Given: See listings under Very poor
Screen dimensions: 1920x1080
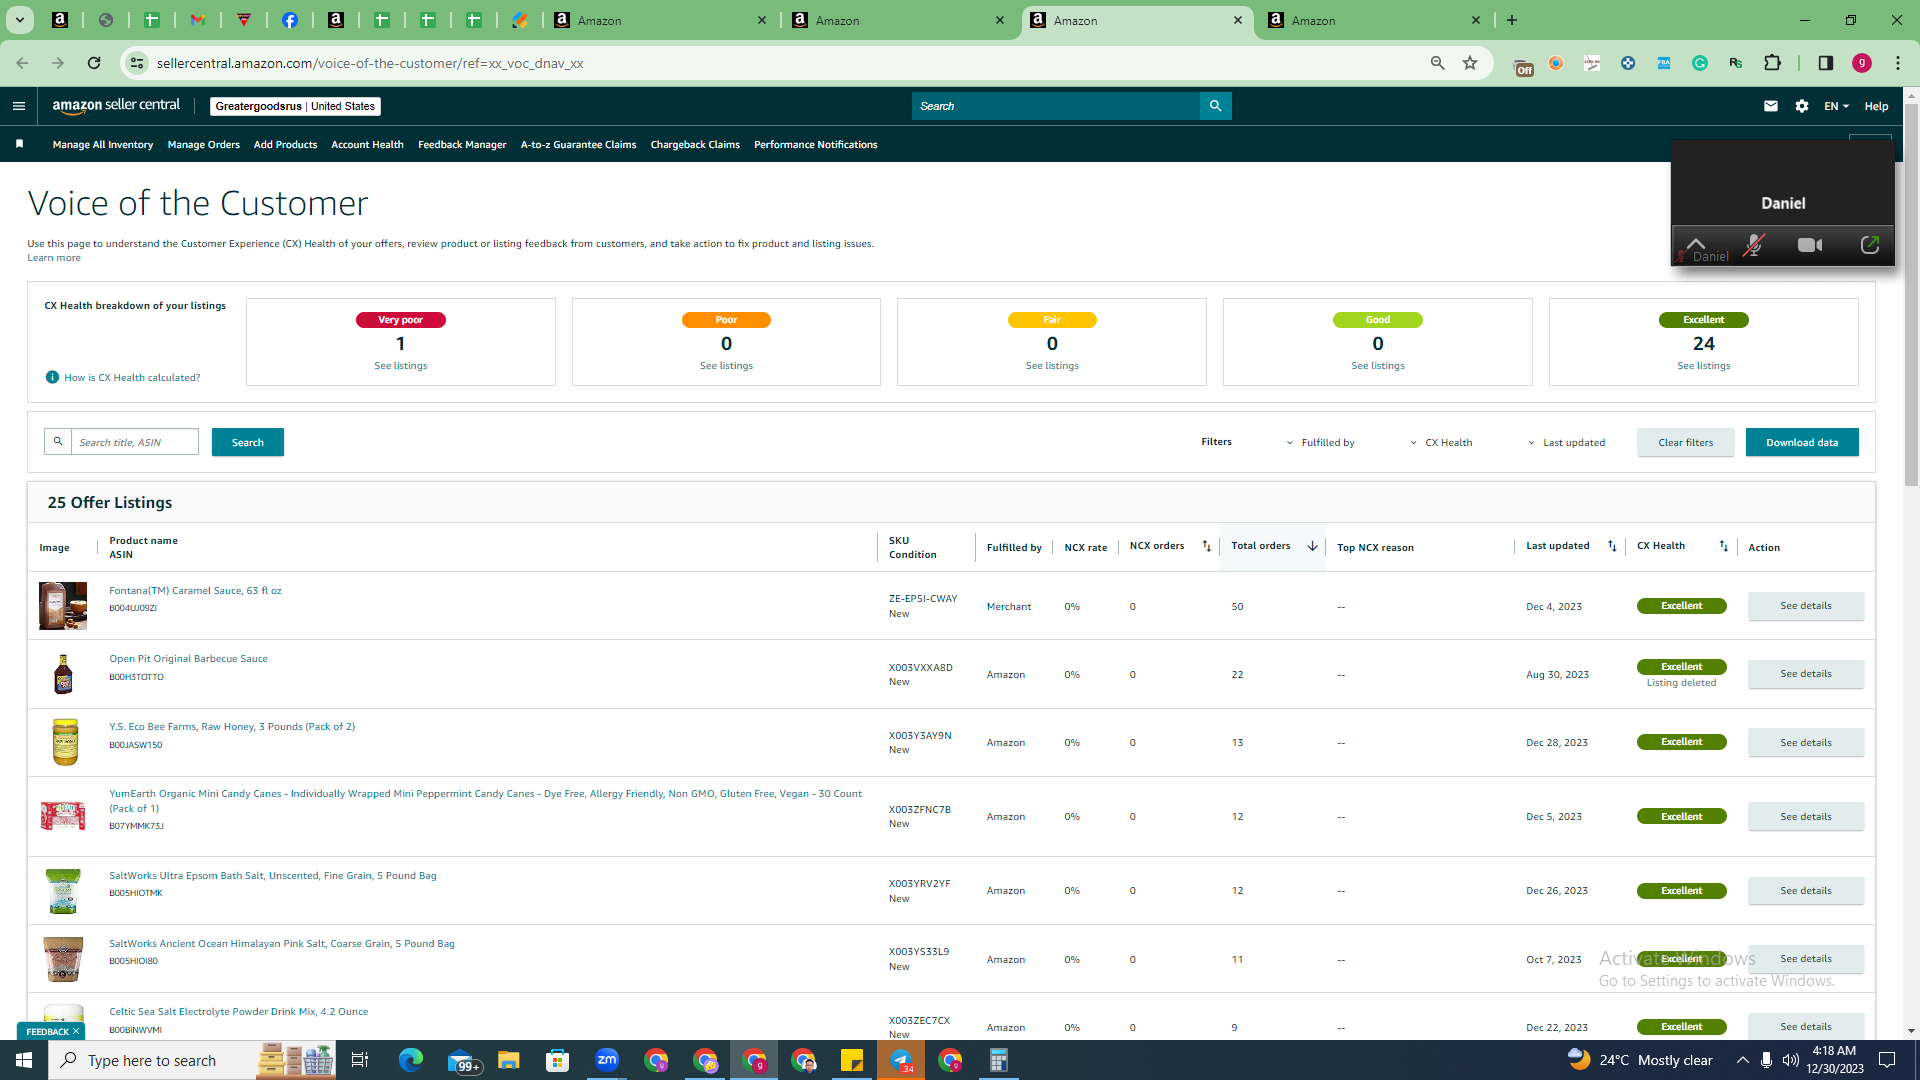Looking at the screenshot, I should pos(401,366).
